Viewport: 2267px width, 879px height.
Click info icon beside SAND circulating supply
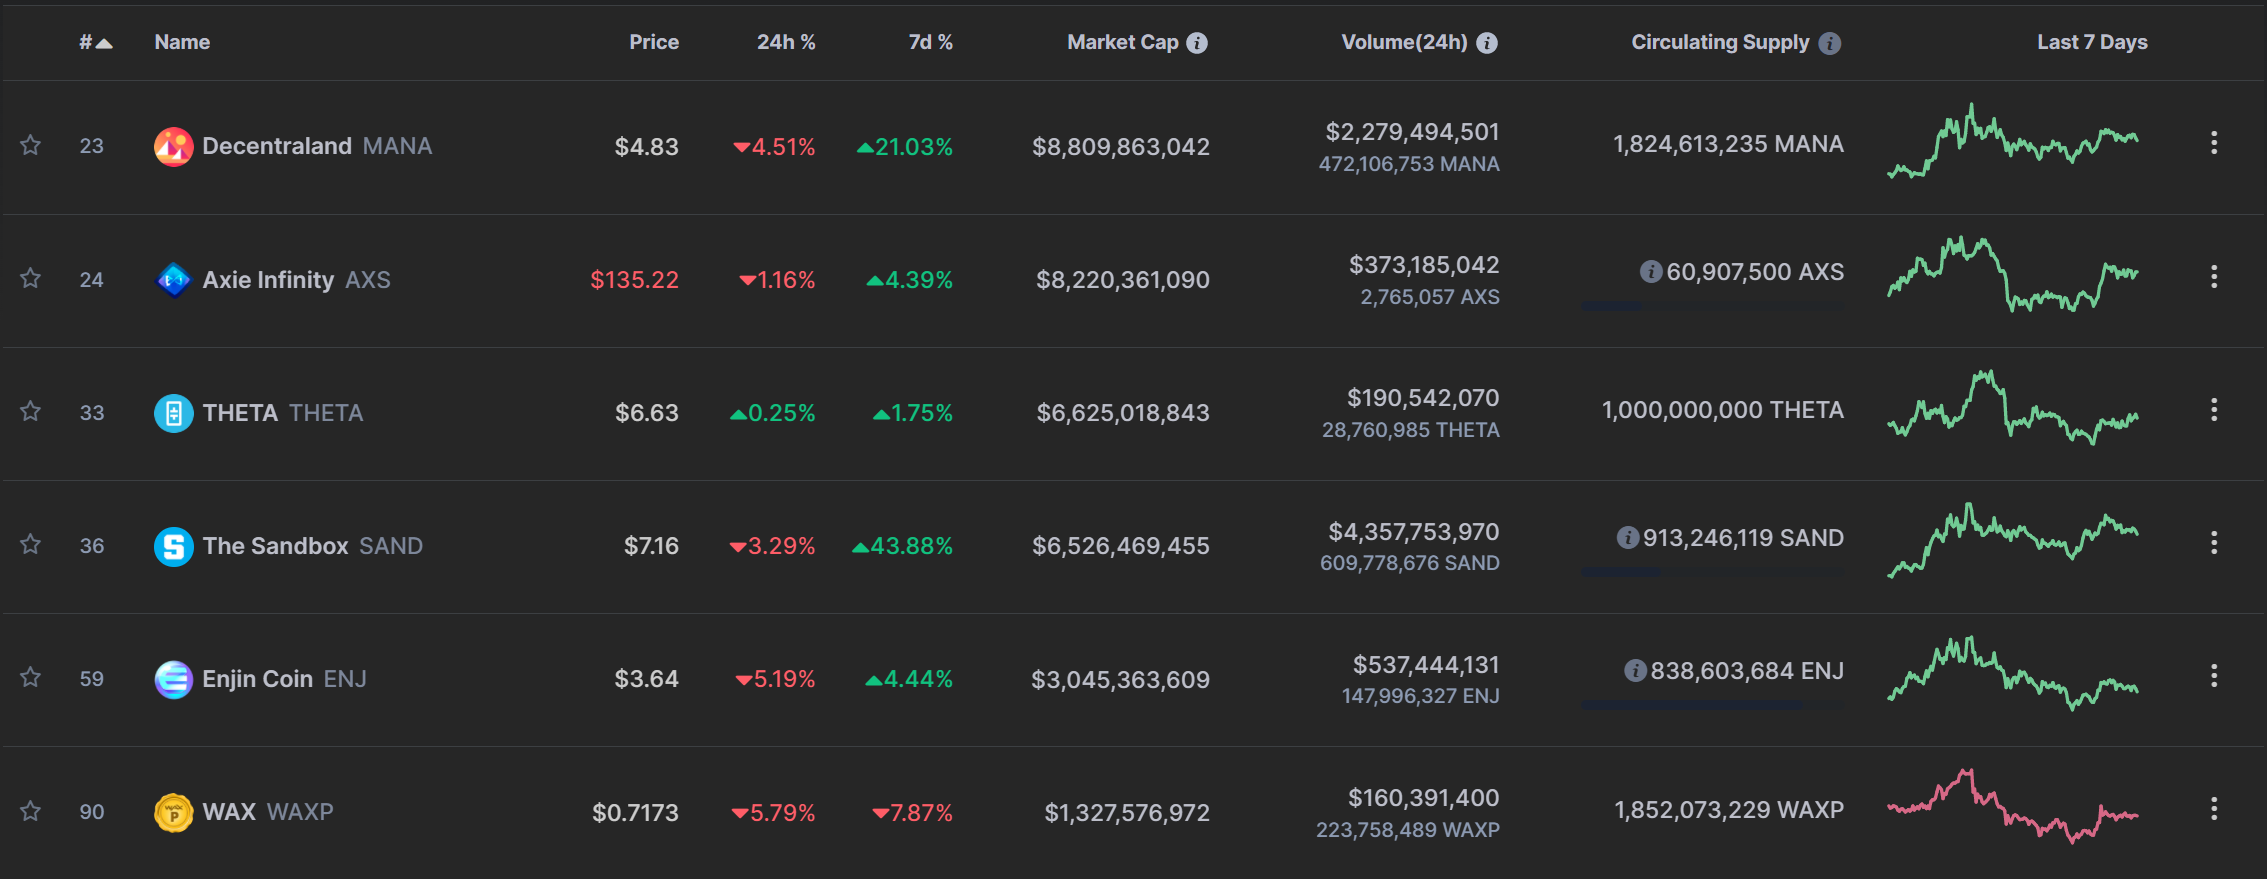point(1628,537)
